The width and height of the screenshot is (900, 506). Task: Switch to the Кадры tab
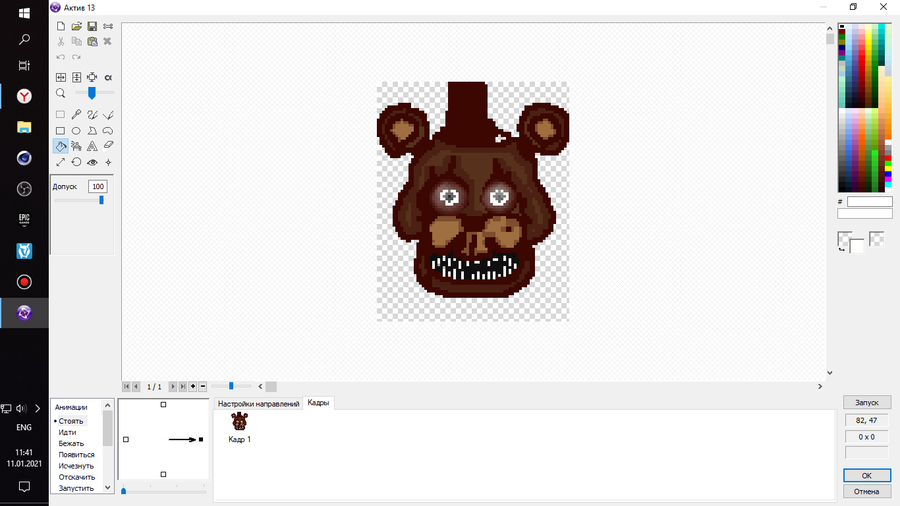(318, 403)
